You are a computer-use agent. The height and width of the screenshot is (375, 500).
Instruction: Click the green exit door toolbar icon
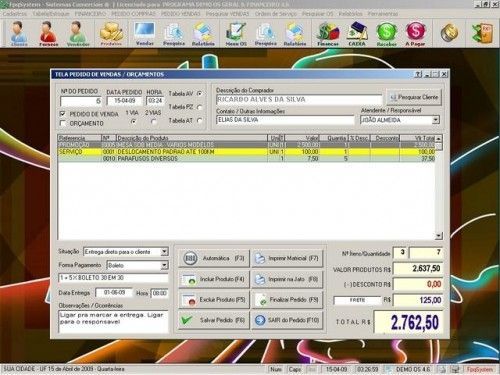(x=482, y=33)
